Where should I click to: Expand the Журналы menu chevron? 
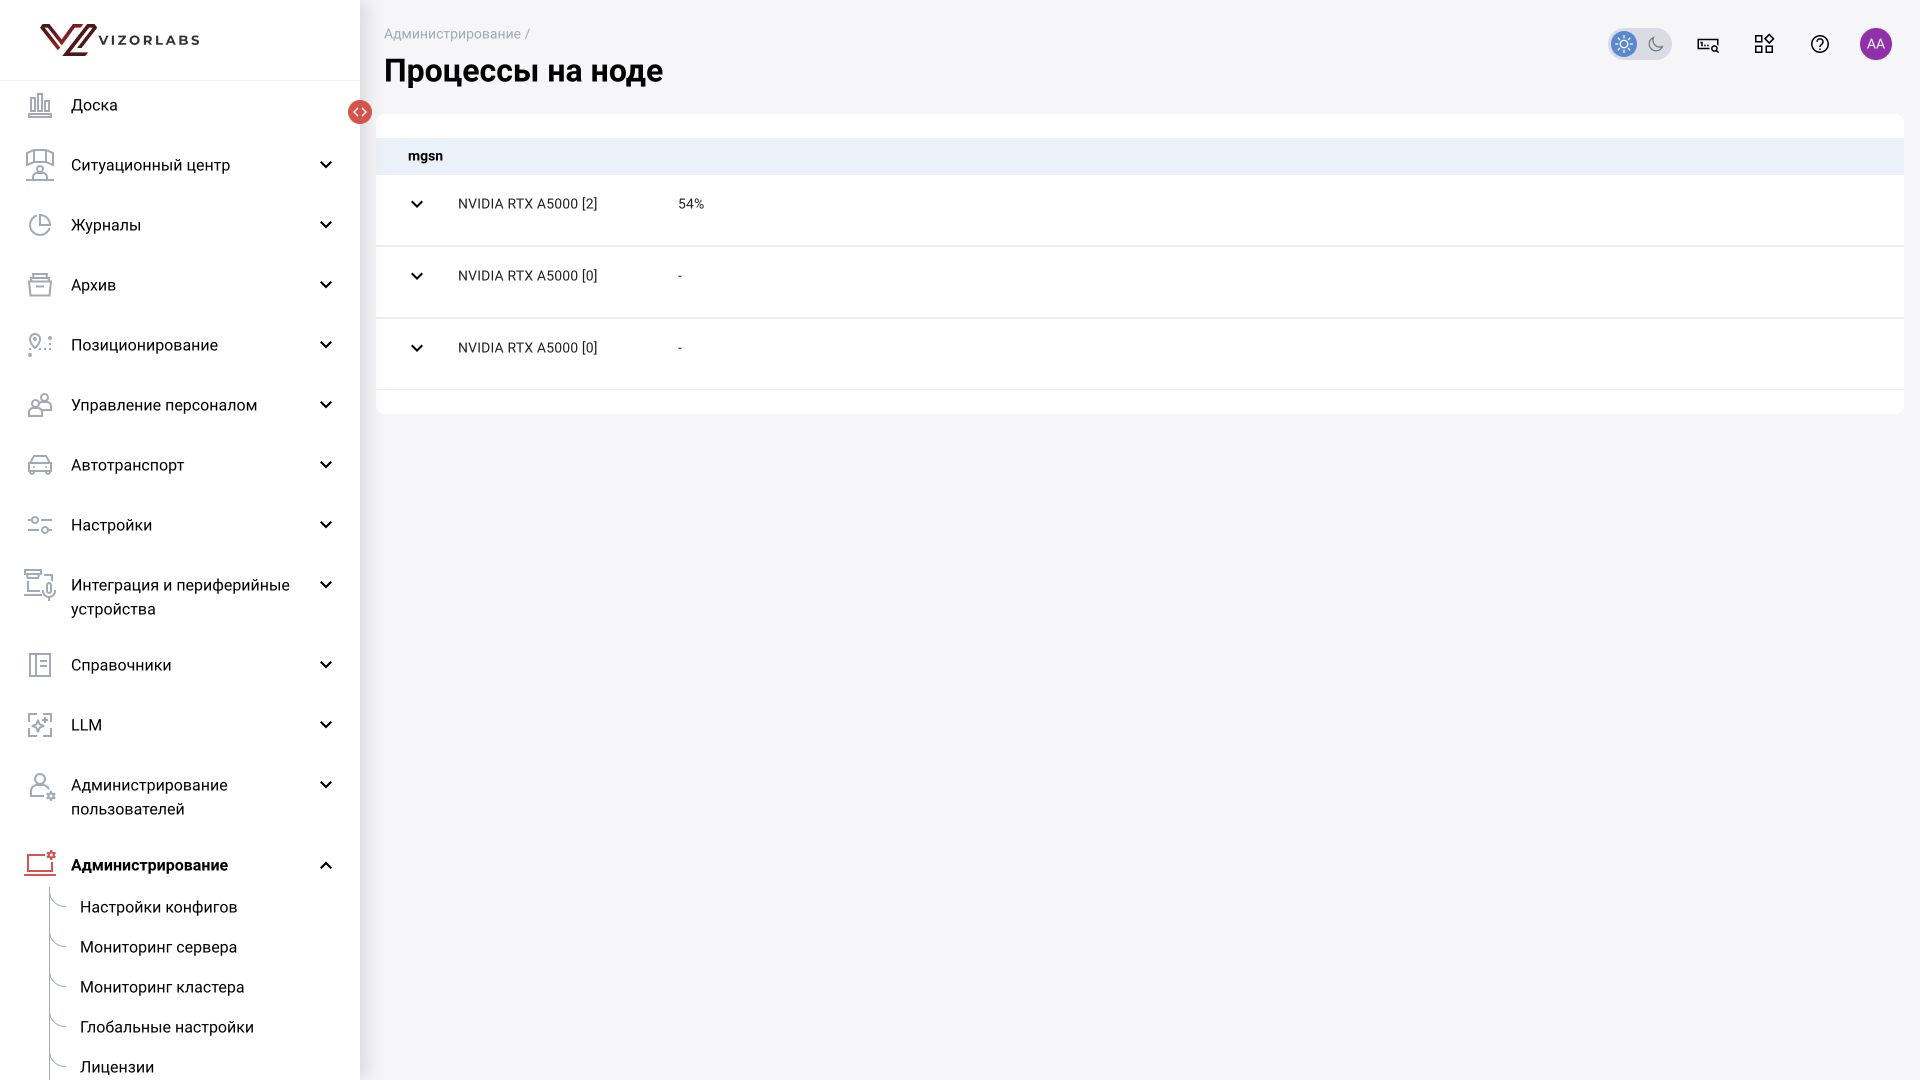click(x=326, y=225)
